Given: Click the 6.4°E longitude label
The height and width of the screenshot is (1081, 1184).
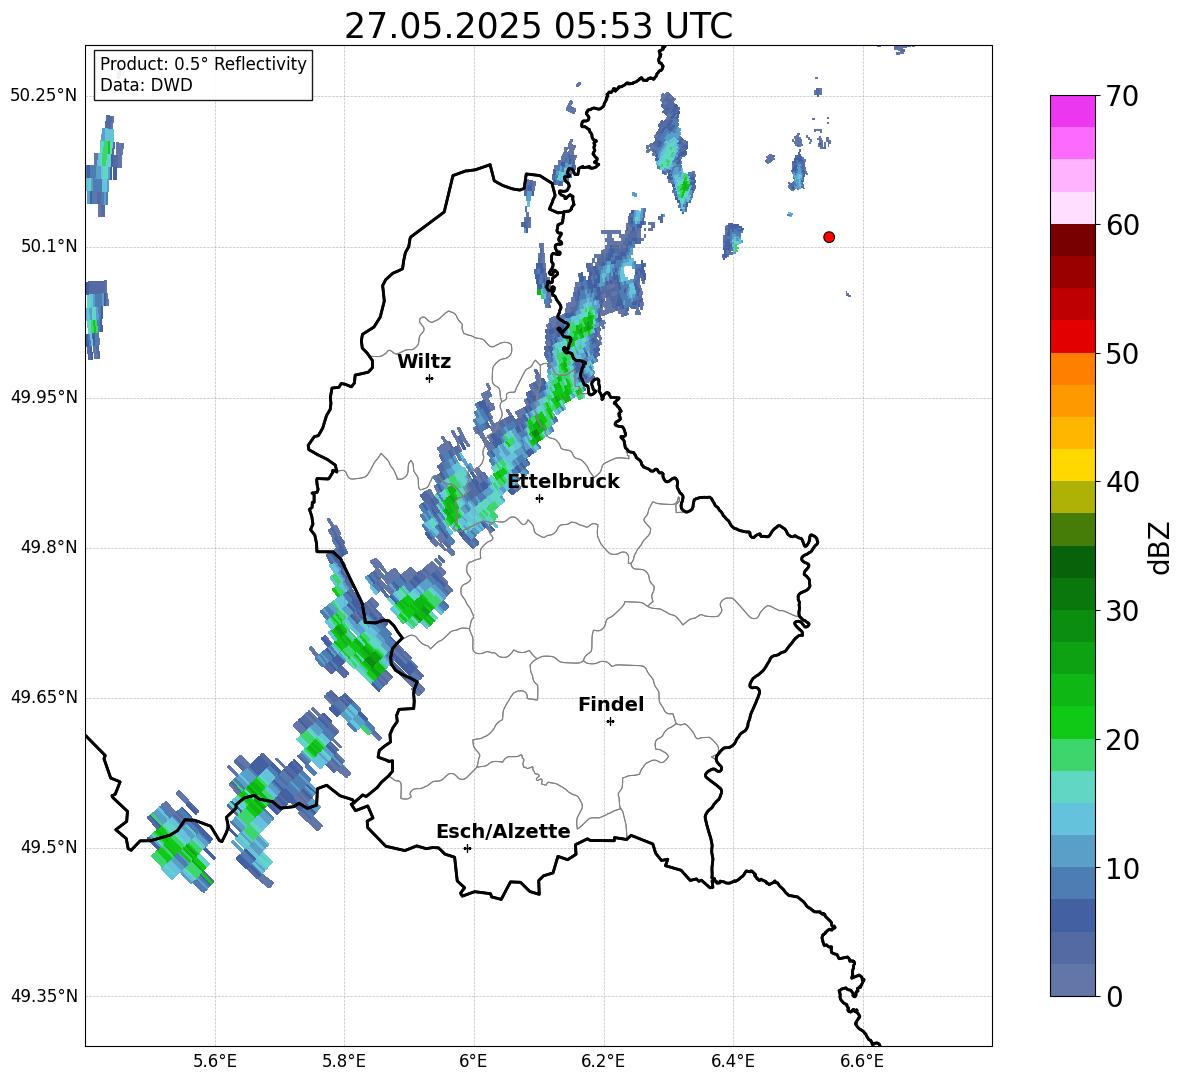Looking at the screenshot, I should pos(732,1061).
